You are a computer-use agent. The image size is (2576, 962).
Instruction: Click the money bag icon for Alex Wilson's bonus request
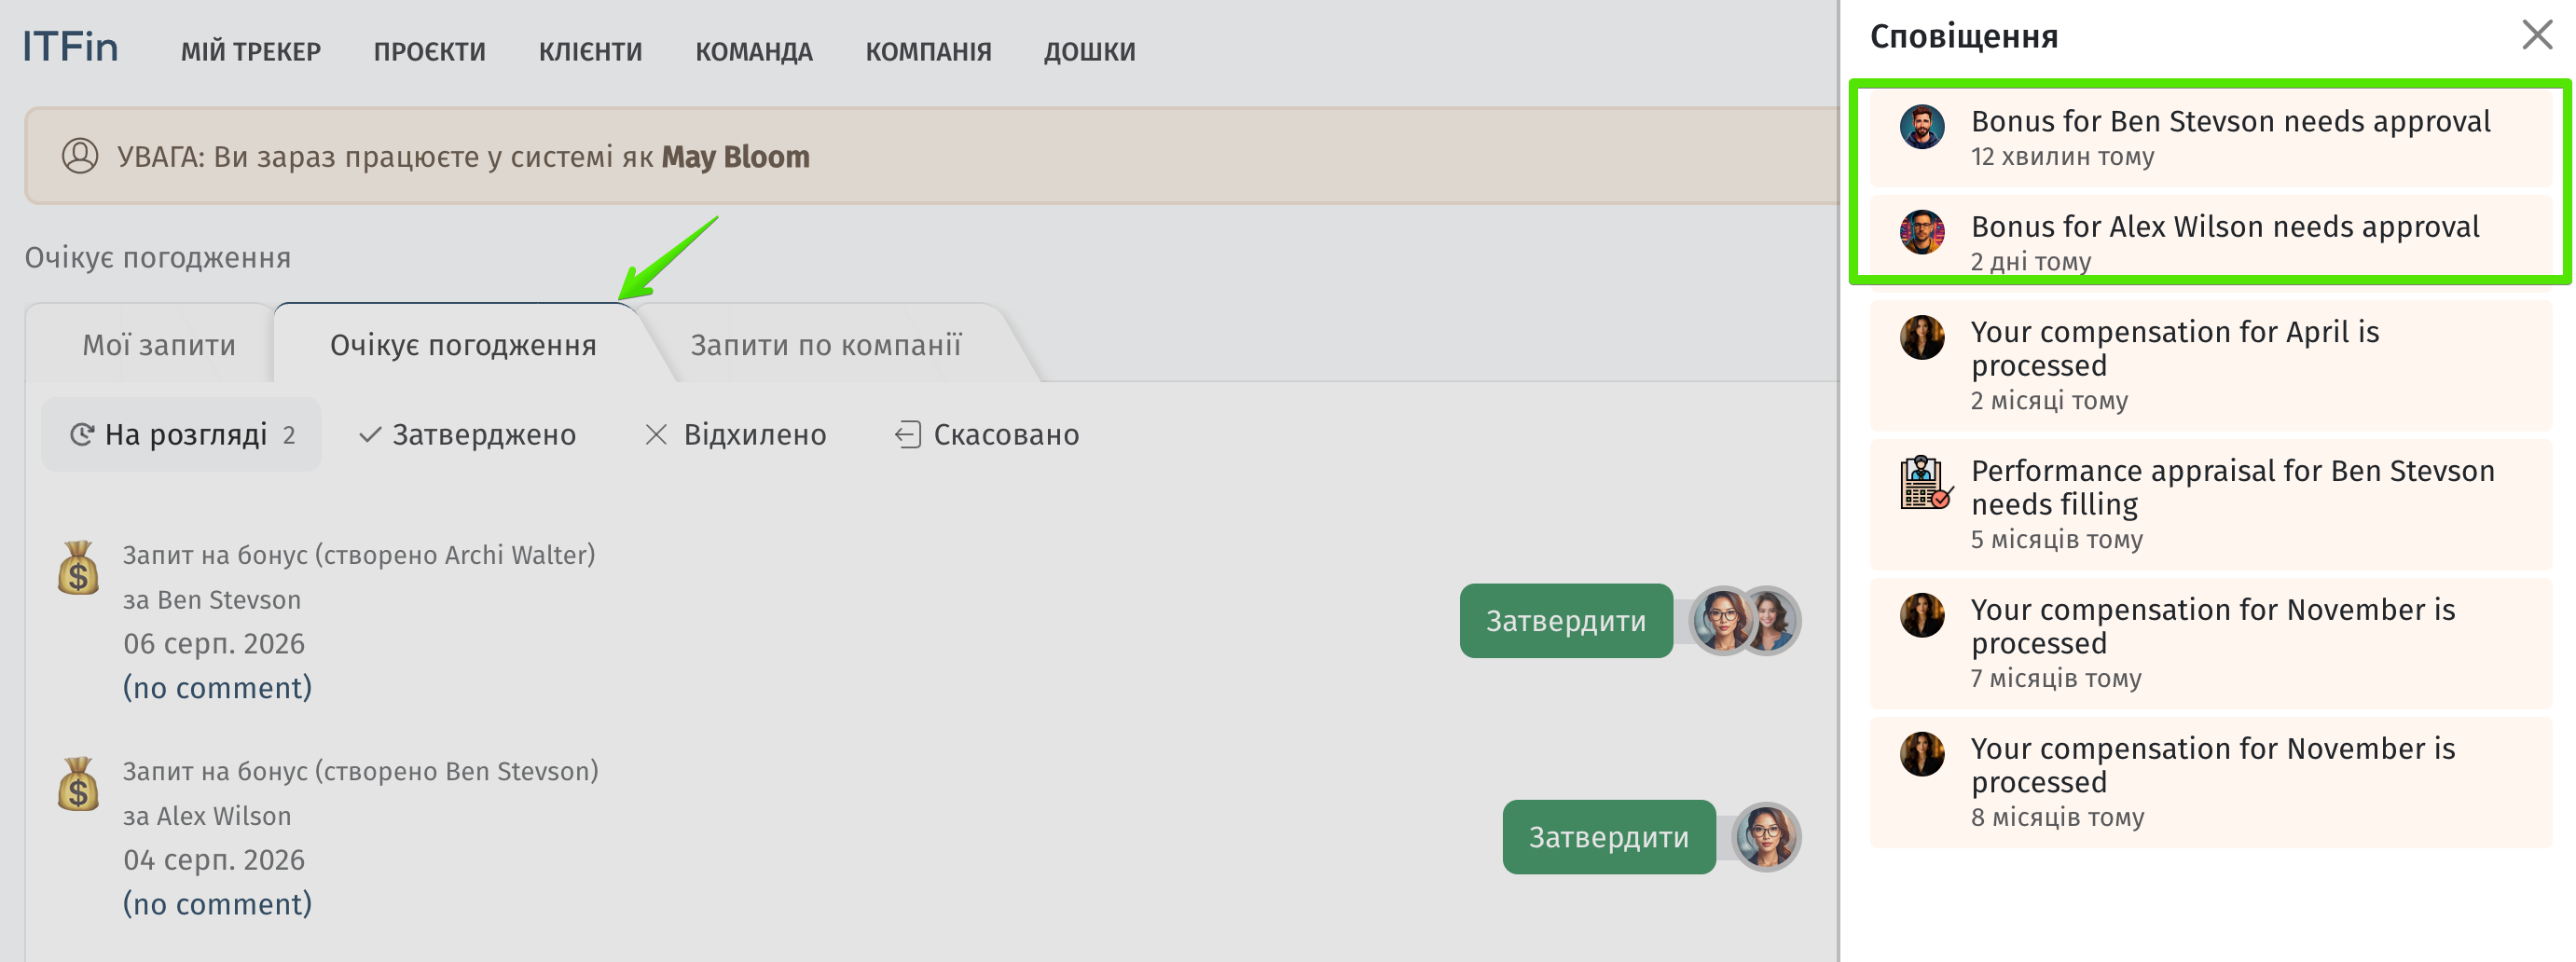tap(78, 784)
